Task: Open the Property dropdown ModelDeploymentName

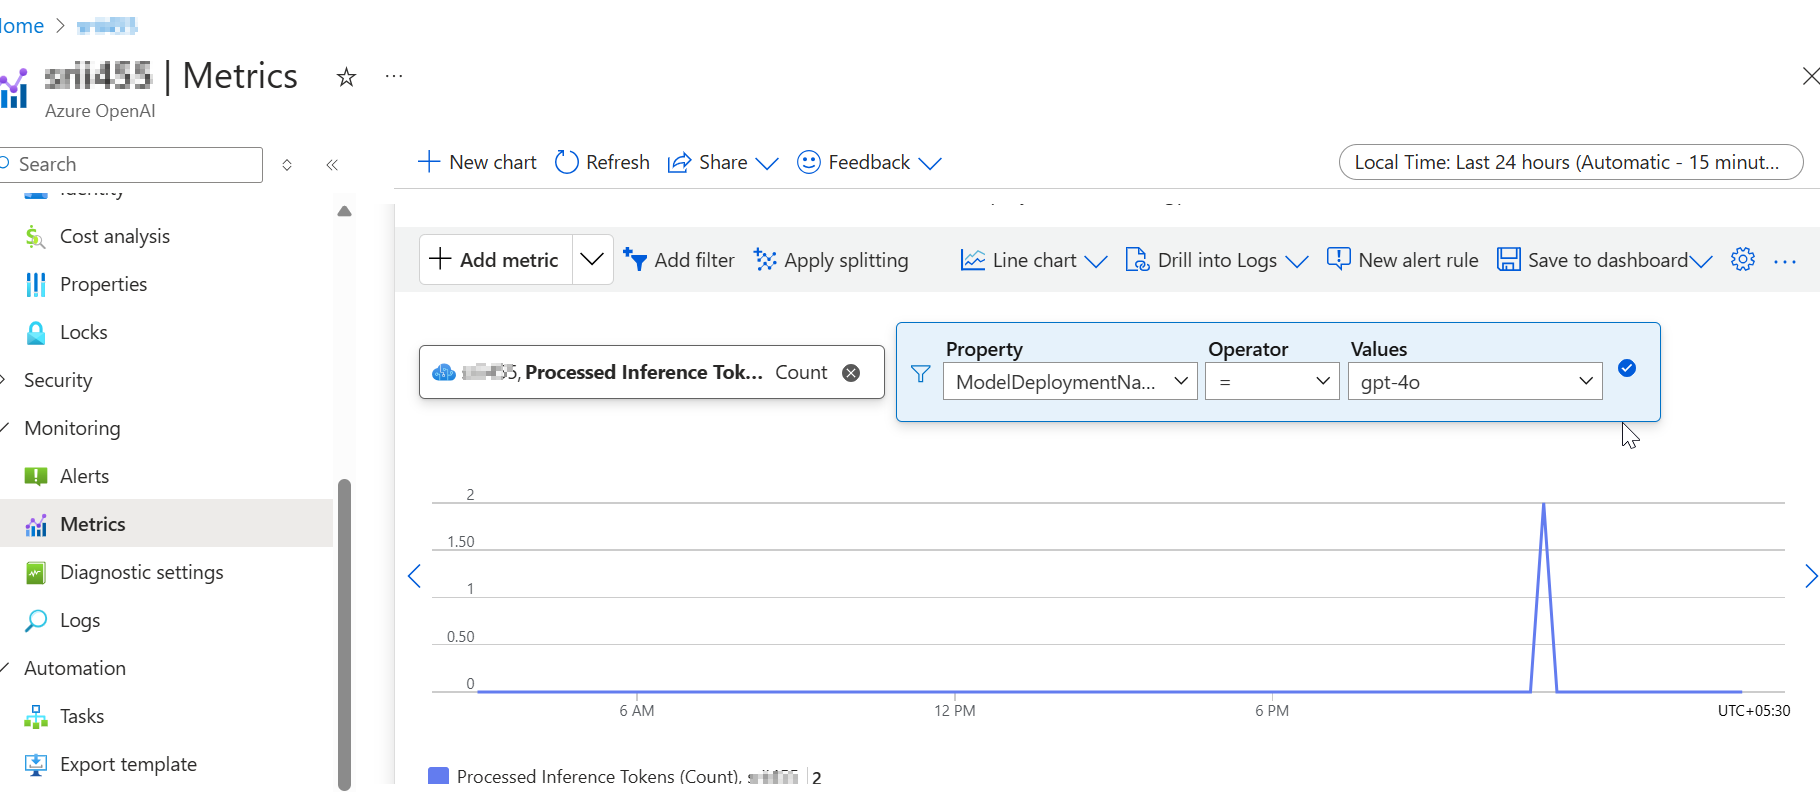Action: tap(1070, 381)
